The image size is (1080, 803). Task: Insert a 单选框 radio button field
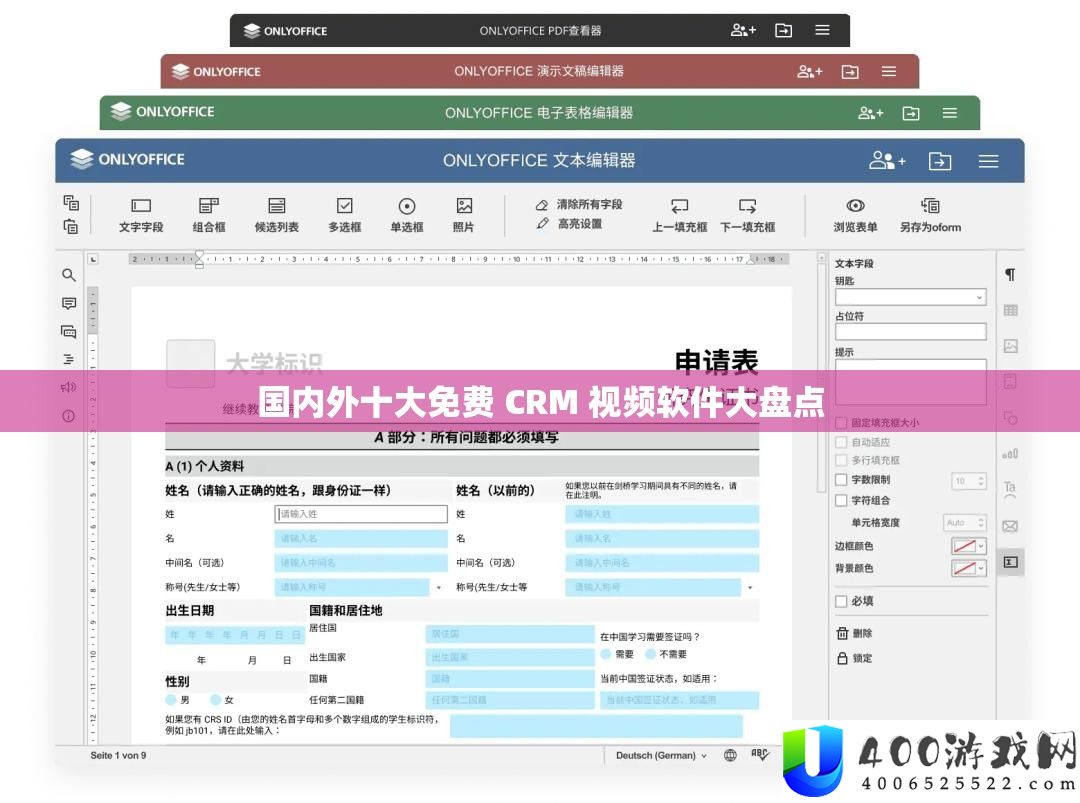406,216
